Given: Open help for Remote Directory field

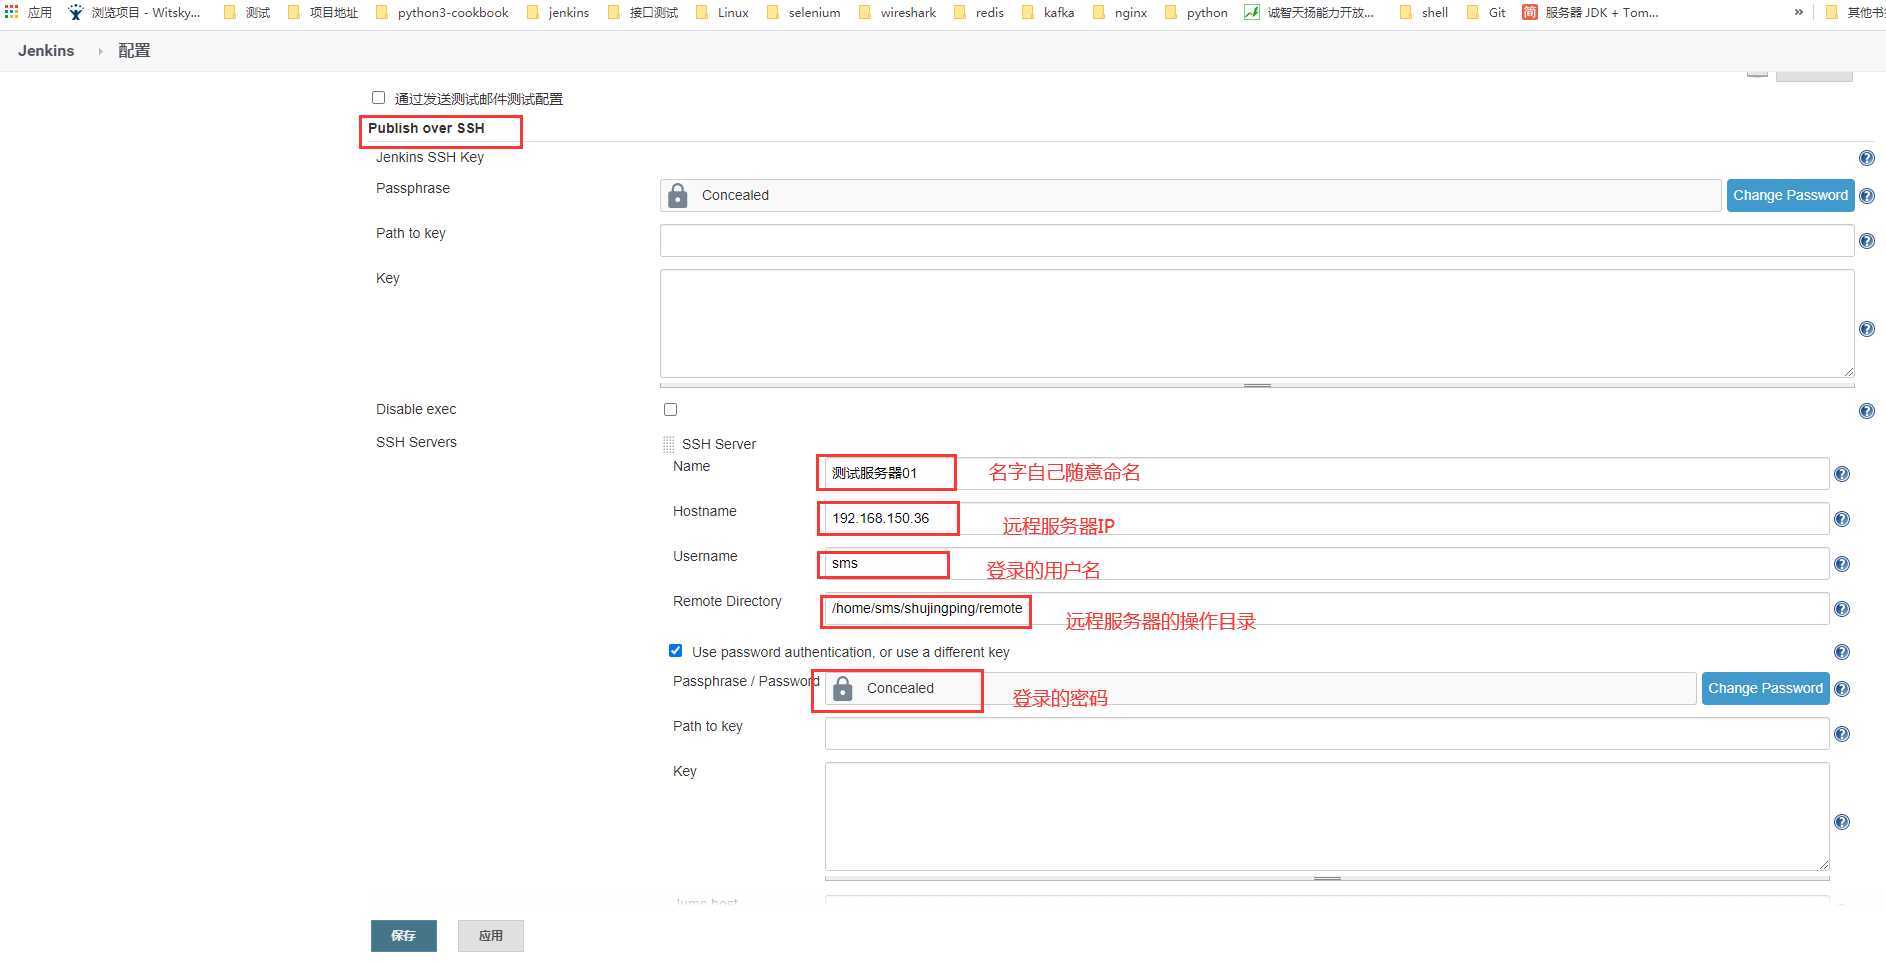Looking at the screenshot, I should [x=1841, y=609].
